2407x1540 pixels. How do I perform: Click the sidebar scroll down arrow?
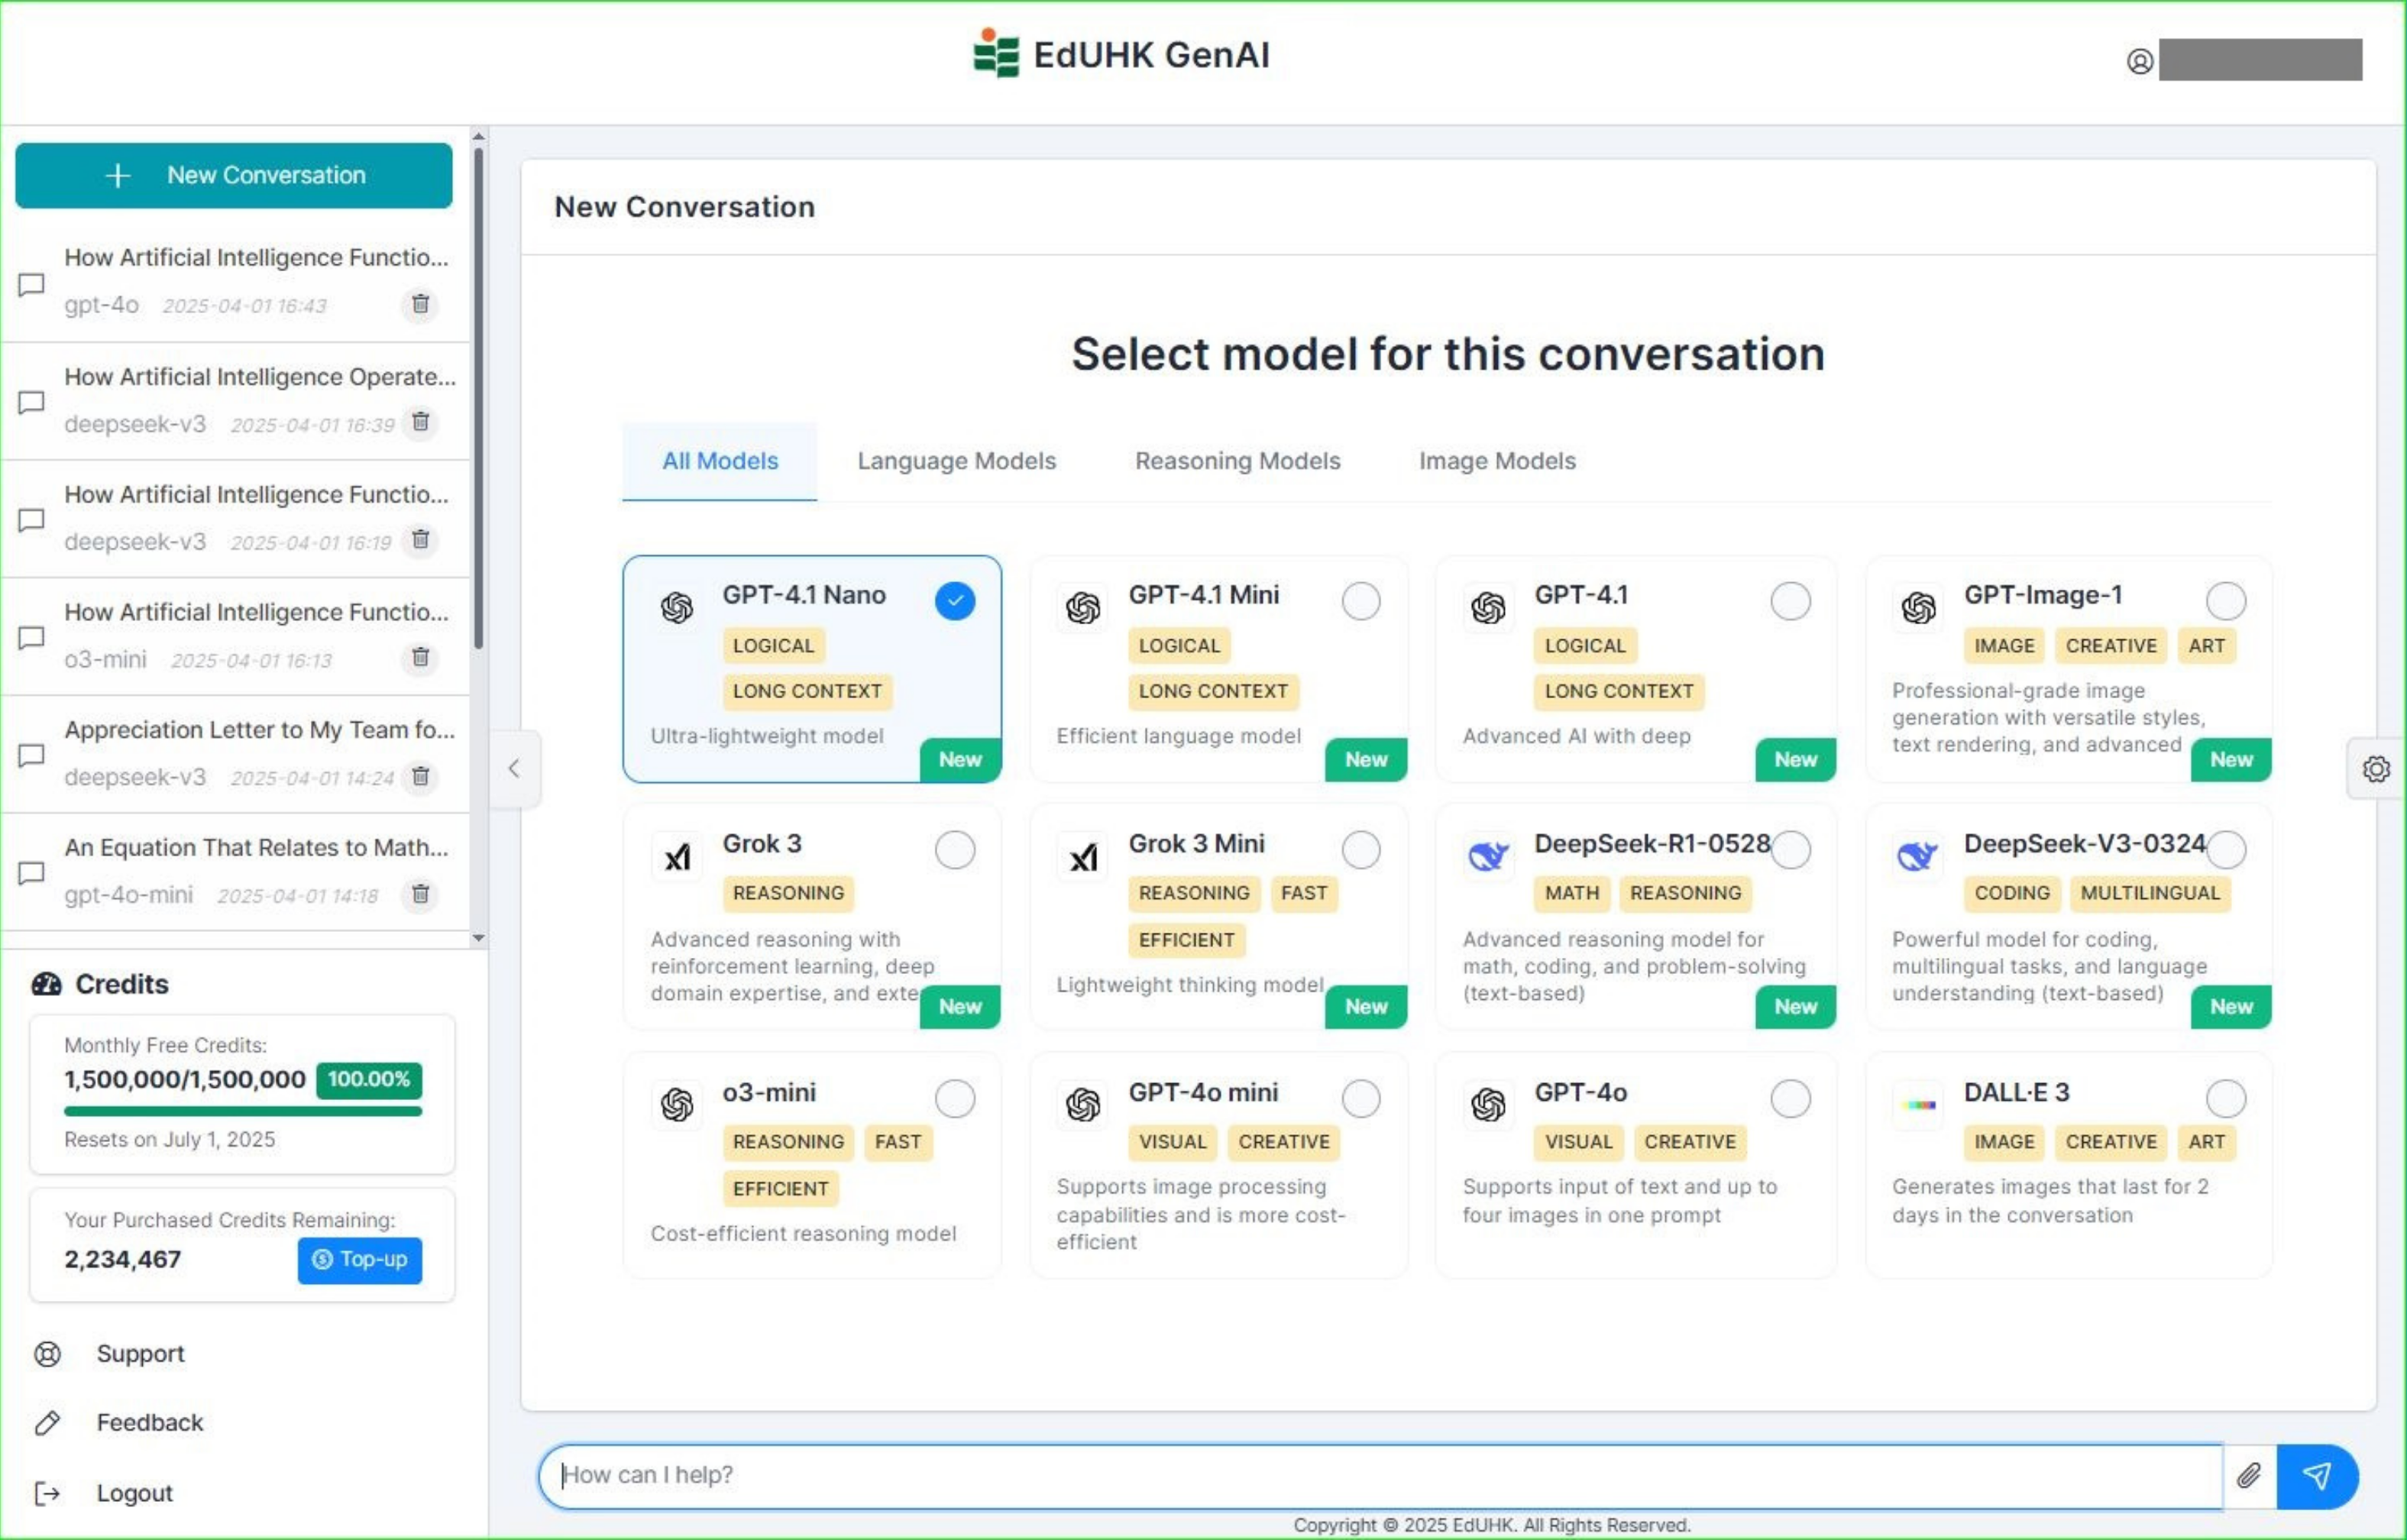478,938
